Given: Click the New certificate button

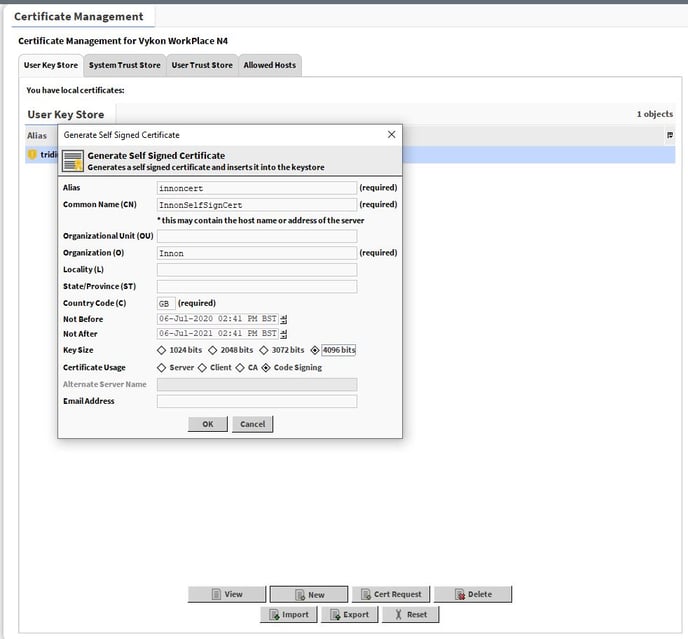Looking at the screenshot, I should 309,594.
